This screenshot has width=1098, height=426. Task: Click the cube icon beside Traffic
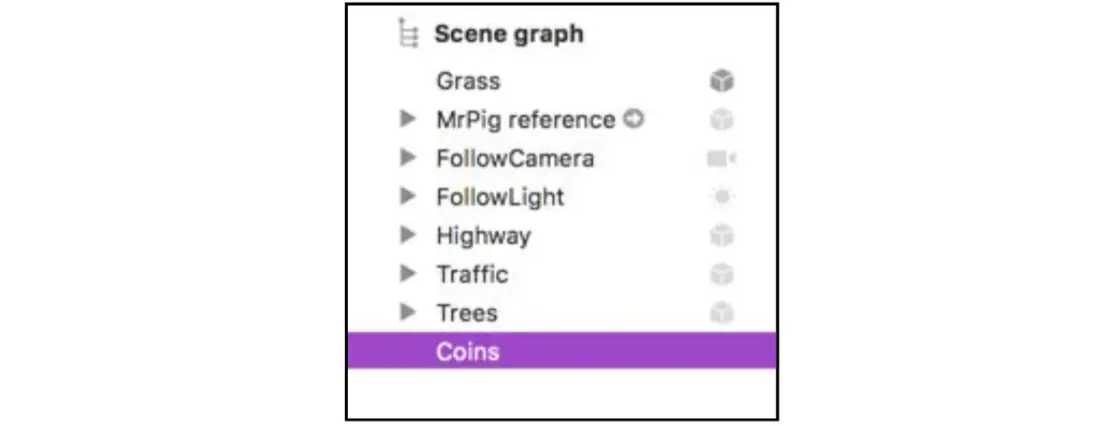pyautogui.click(x=721, y=274)
